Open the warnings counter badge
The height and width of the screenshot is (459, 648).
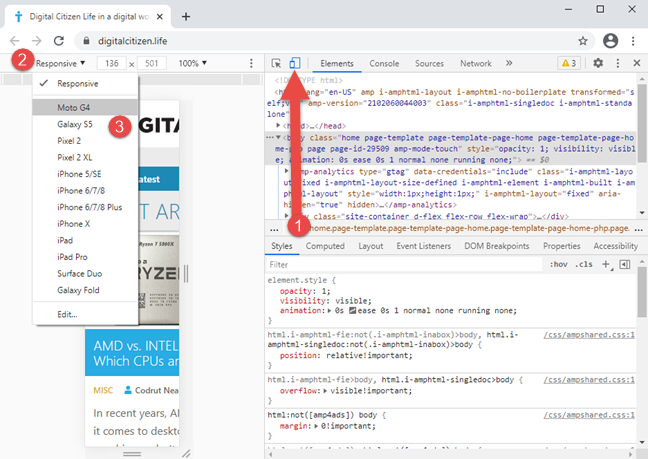[x=569, y=63]
